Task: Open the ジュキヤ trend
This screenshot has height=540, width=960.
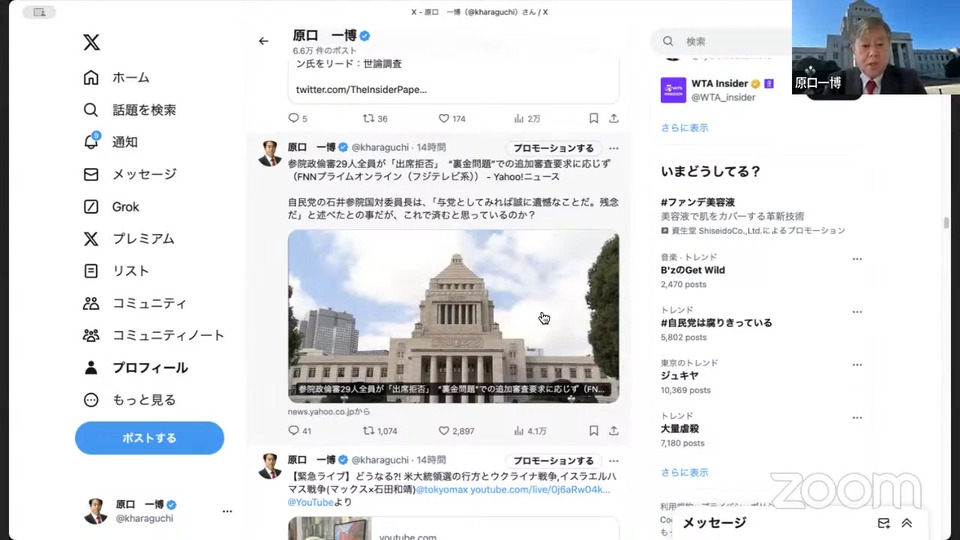Action: [x=680, y=376]
